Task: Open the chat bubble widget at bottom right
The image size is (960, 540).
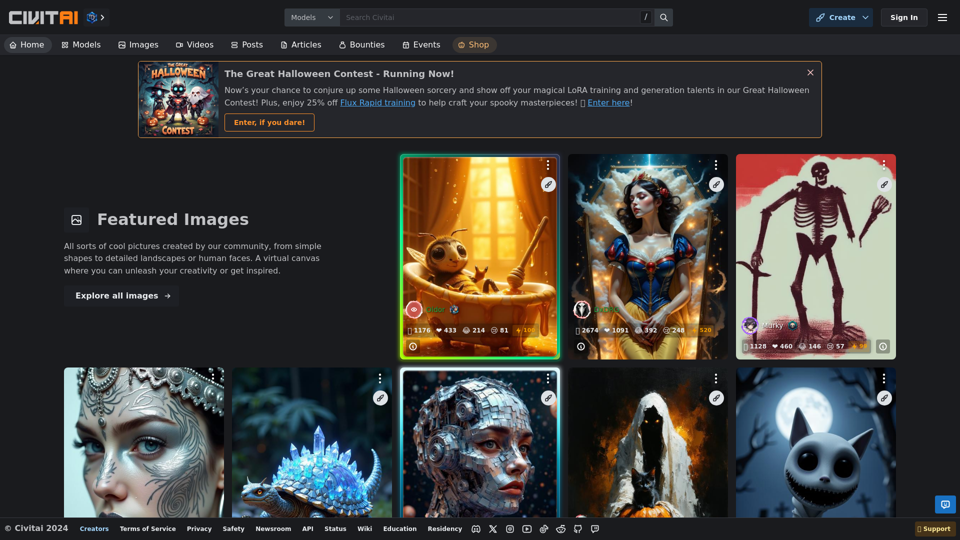Action: click(x=945, y=504)
